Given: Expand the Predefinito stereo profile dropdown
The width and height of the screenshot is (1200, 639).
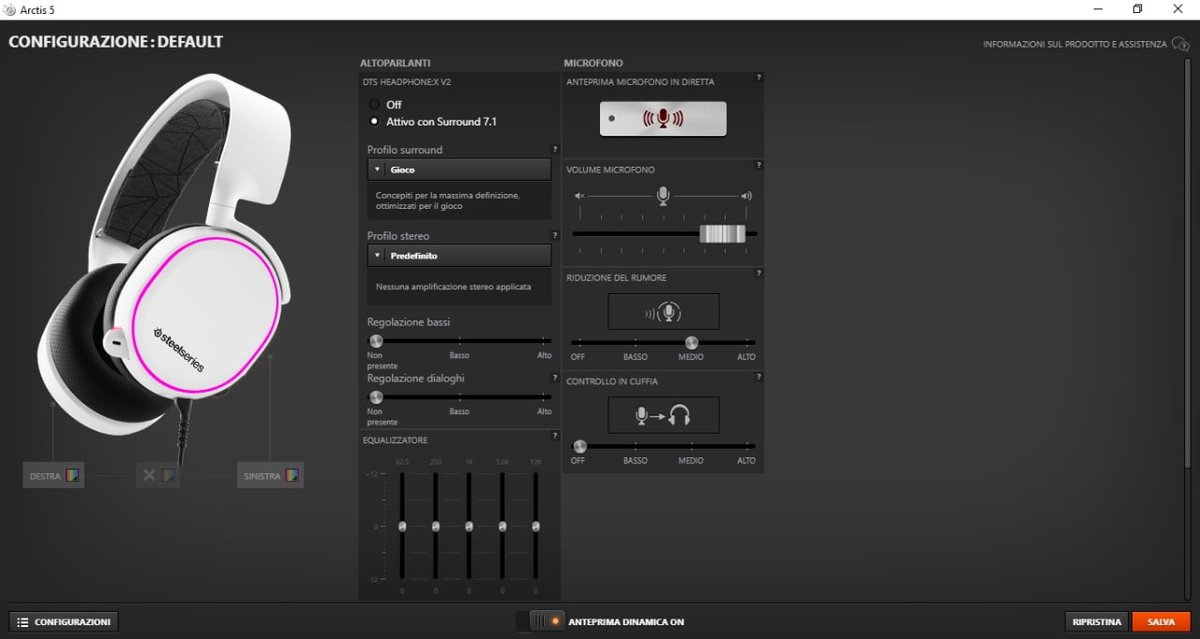Looking at the screenshot, I should tap(459, 255).
